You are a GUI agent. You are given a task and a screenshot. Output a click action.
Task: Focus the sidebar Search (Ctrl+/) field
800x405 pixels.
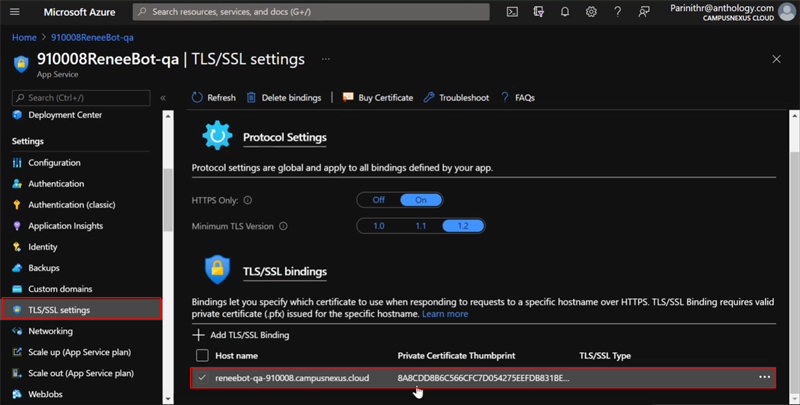point(81,98)
